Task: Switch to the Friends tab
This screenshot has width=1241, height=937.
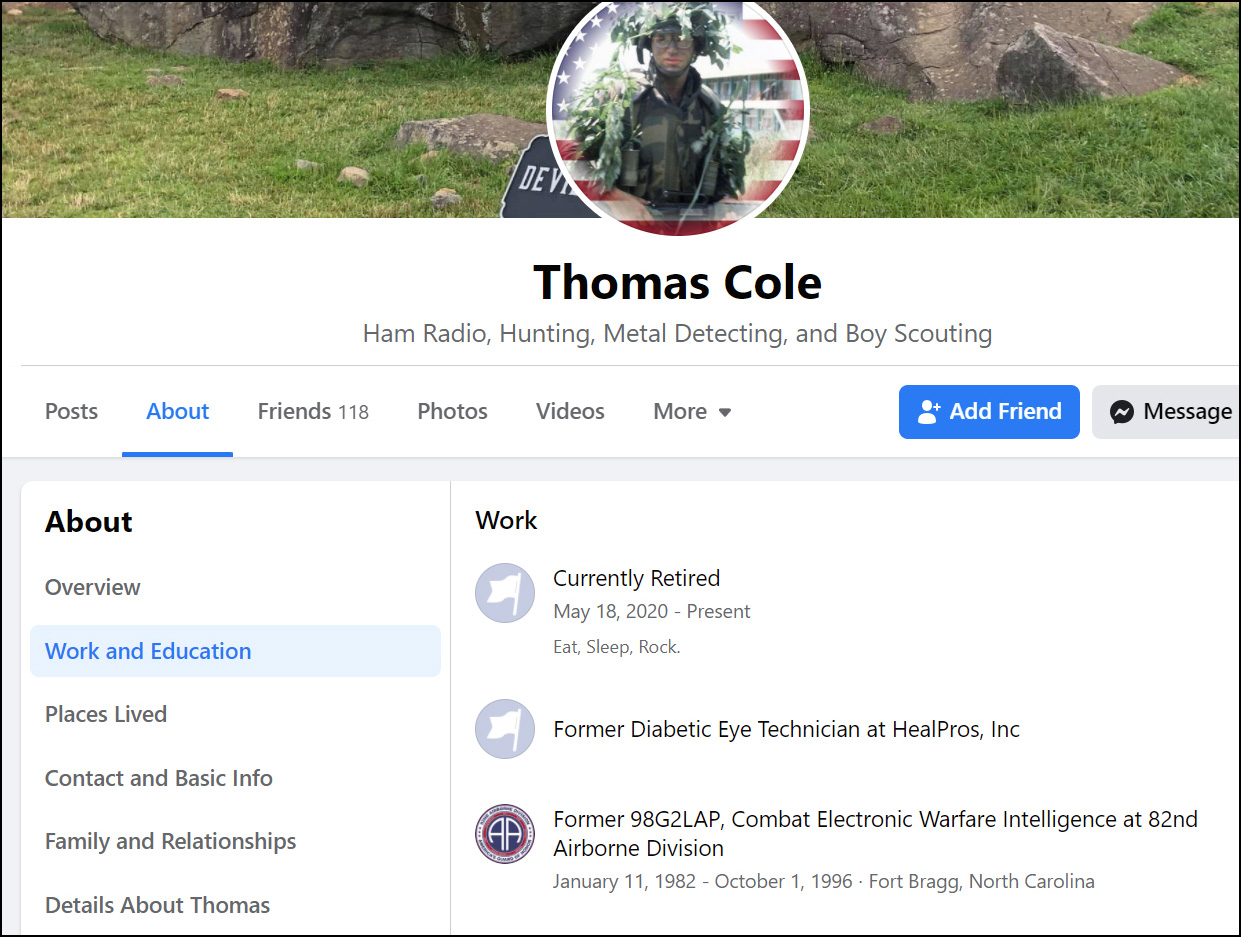Action: click(313, 411)
